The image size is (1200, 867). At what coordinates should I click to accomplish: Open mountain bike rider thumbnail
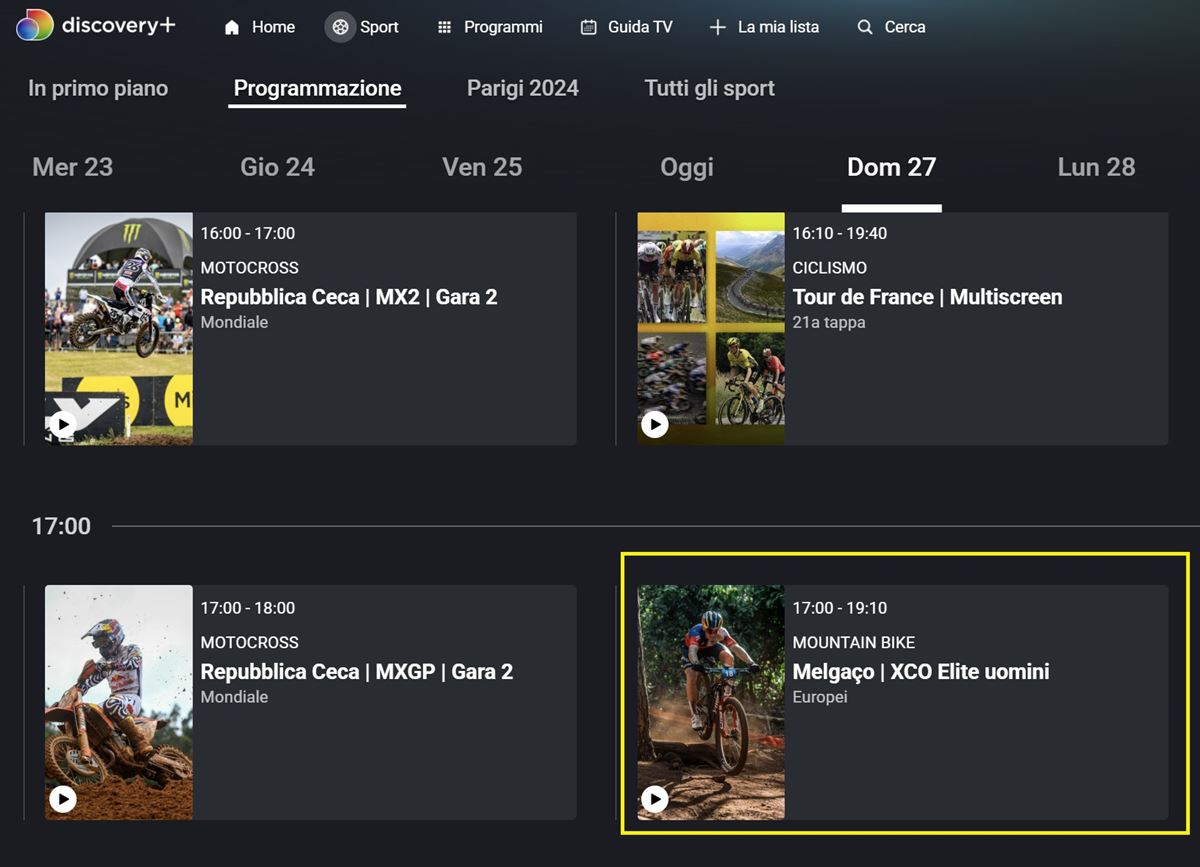coord(711,703)
